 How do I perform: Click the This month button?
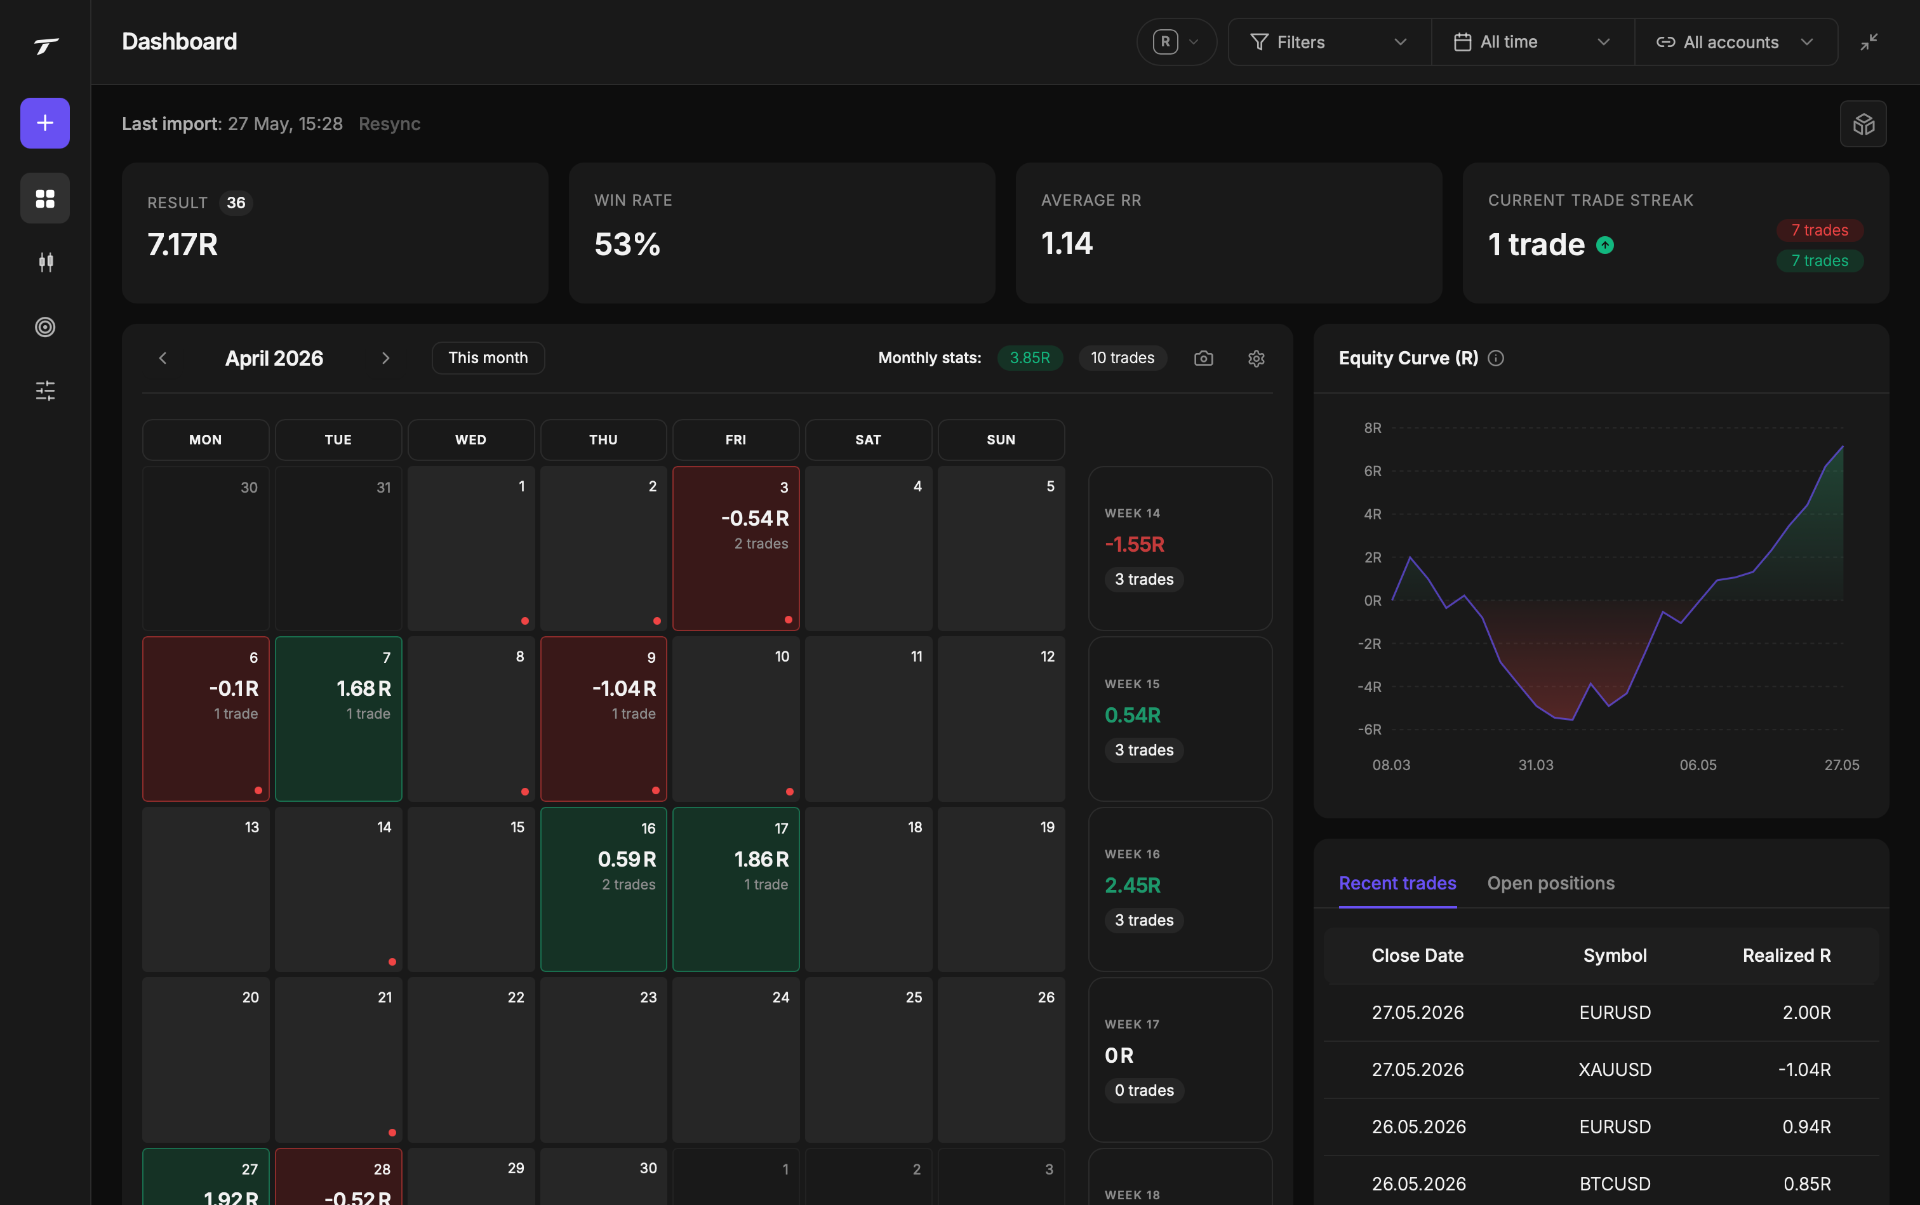coord(488,358)
